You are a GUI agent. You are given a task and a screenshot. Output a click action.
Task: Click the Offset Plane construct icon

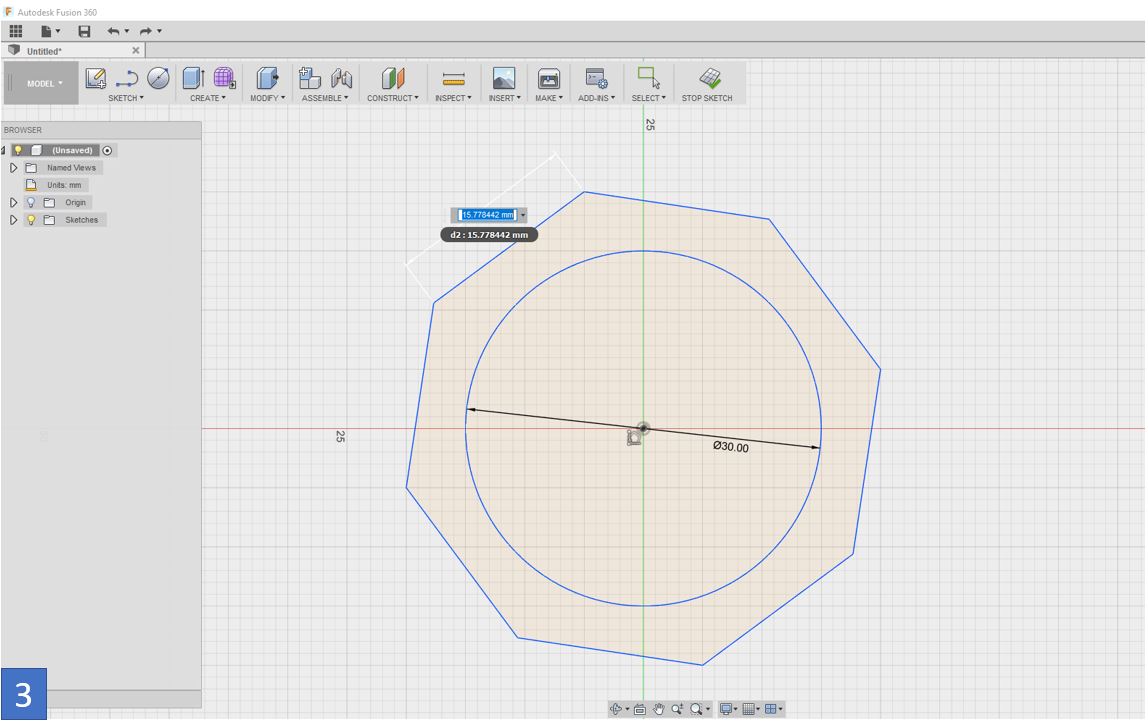392,78
